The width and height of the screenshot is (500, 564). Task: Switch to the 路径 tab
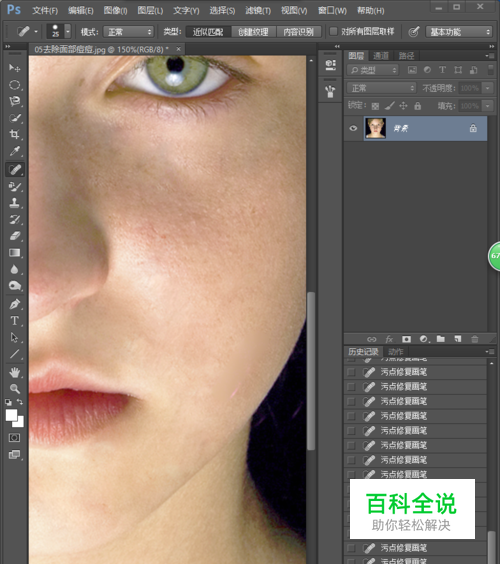click(406, 56)
